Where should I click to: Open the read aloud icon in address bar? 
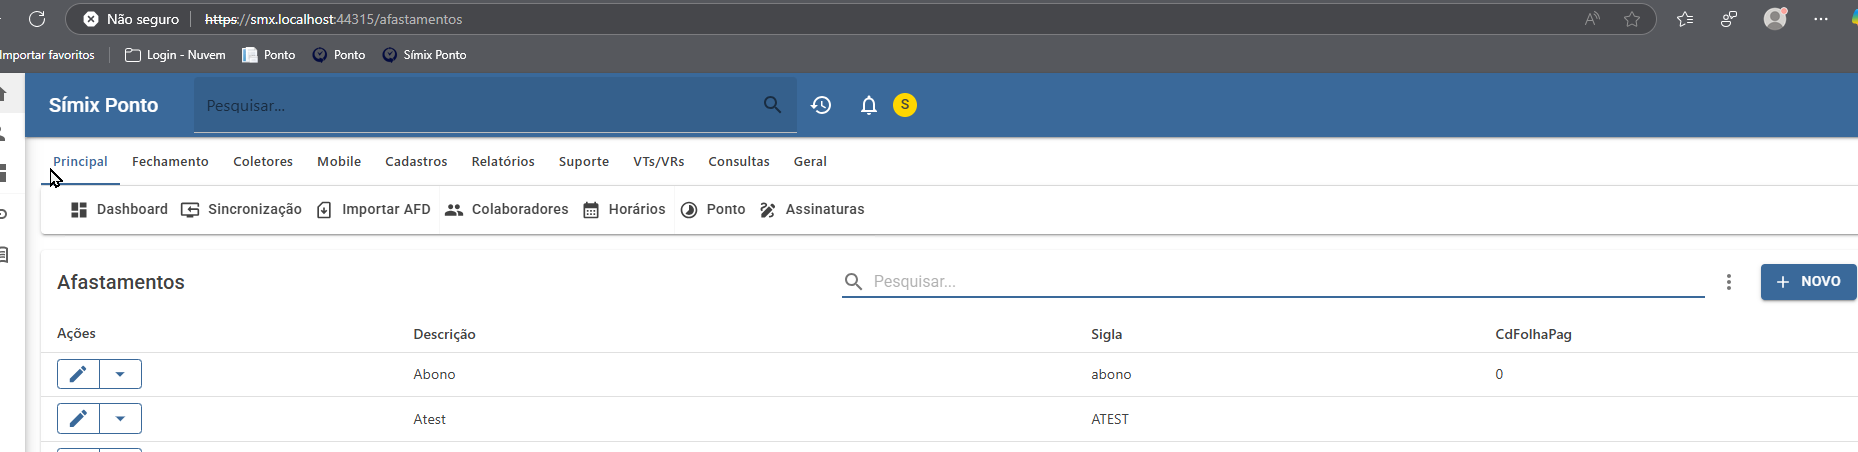pos(1593,19)
